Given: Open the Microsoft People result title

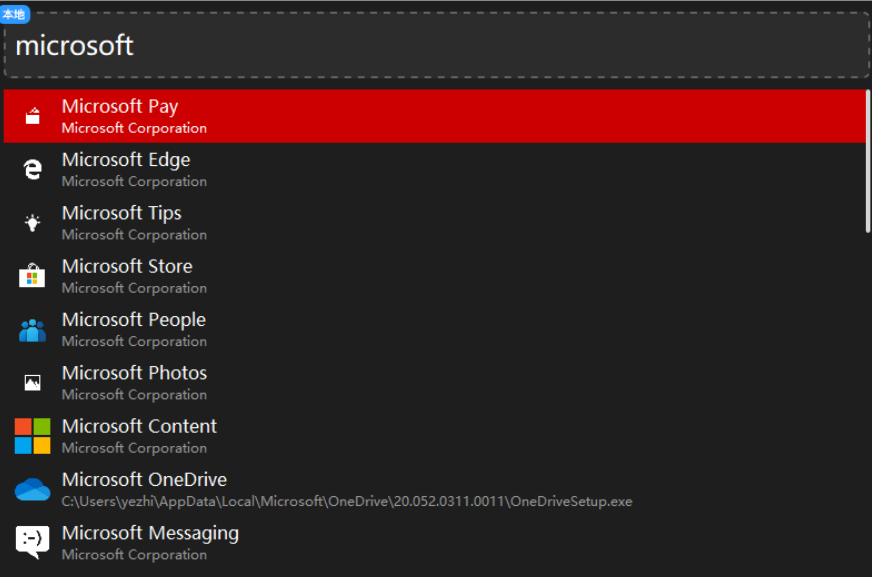Looking at the screenshot, I should tap(134, 320).
